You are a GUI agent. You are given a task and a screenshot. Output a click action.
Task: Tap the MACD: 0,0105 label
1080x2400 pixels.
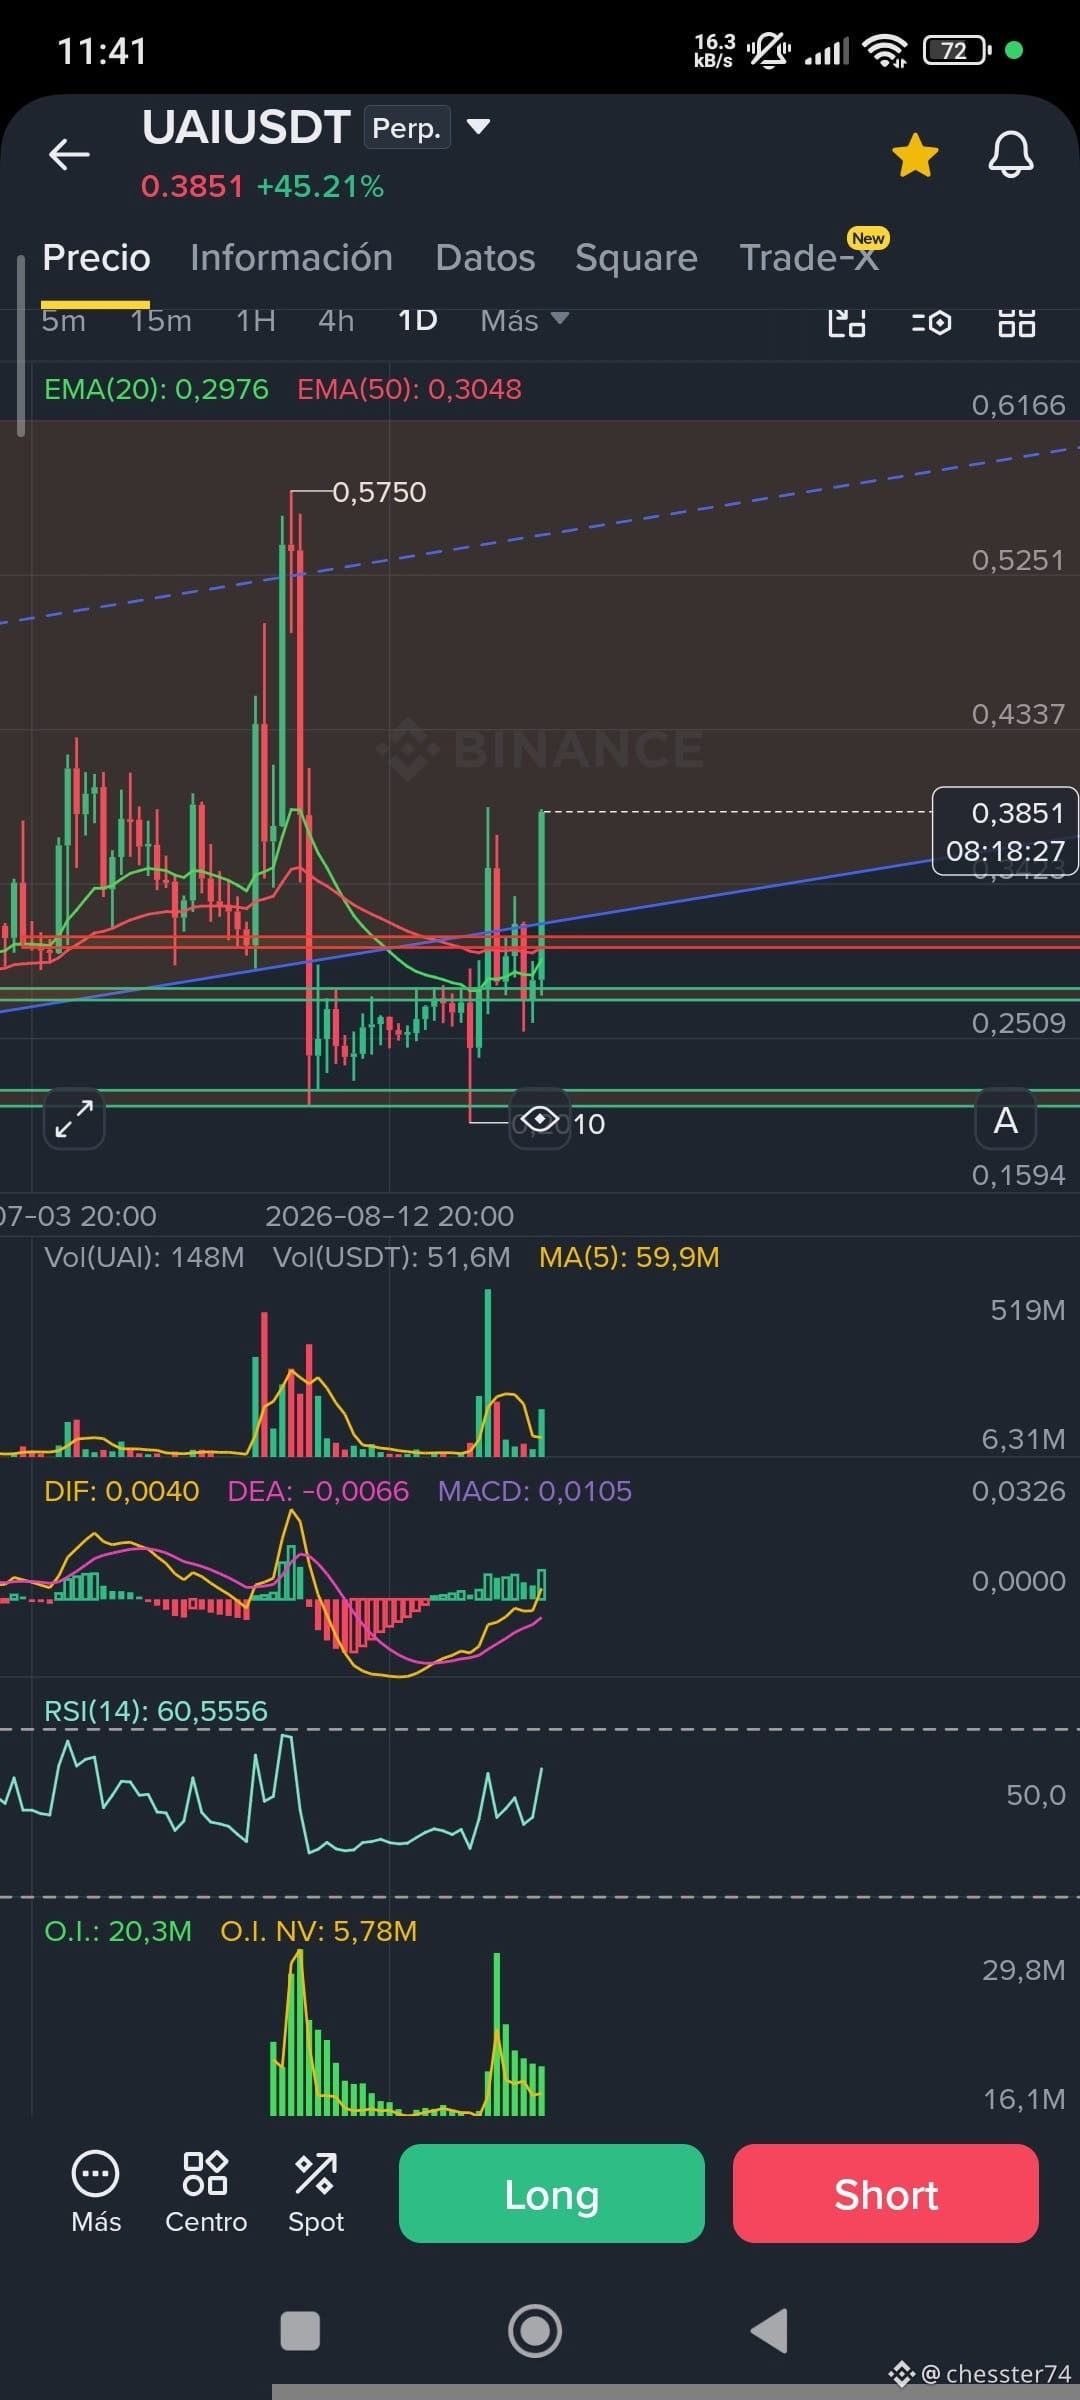(535, 1491)
